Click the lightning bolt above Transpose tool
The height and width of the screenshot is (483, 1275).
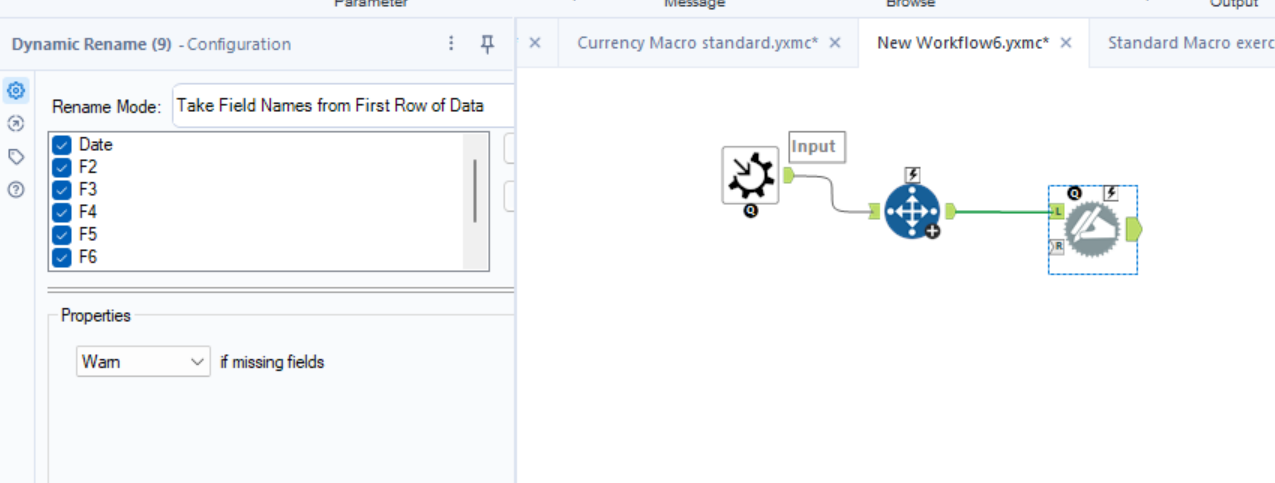[x=912, y=175]
